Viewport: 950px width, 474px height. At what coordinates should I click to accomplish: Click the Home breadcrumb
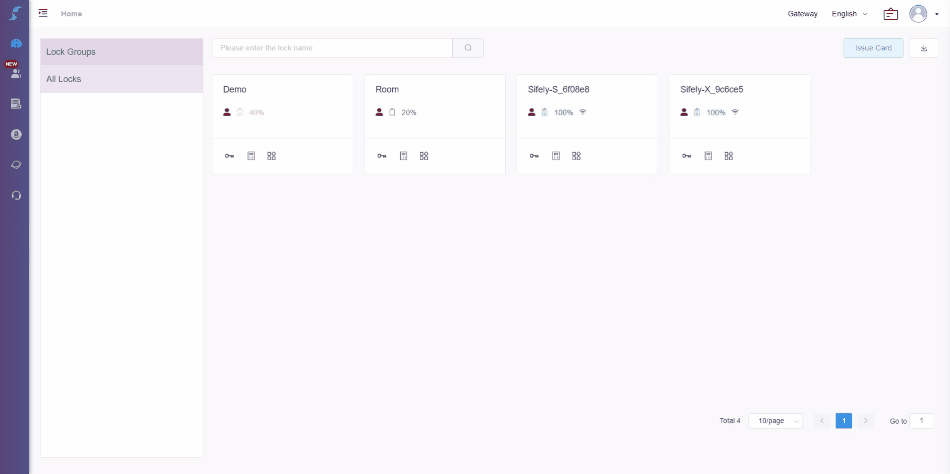[x=71, y=13]
